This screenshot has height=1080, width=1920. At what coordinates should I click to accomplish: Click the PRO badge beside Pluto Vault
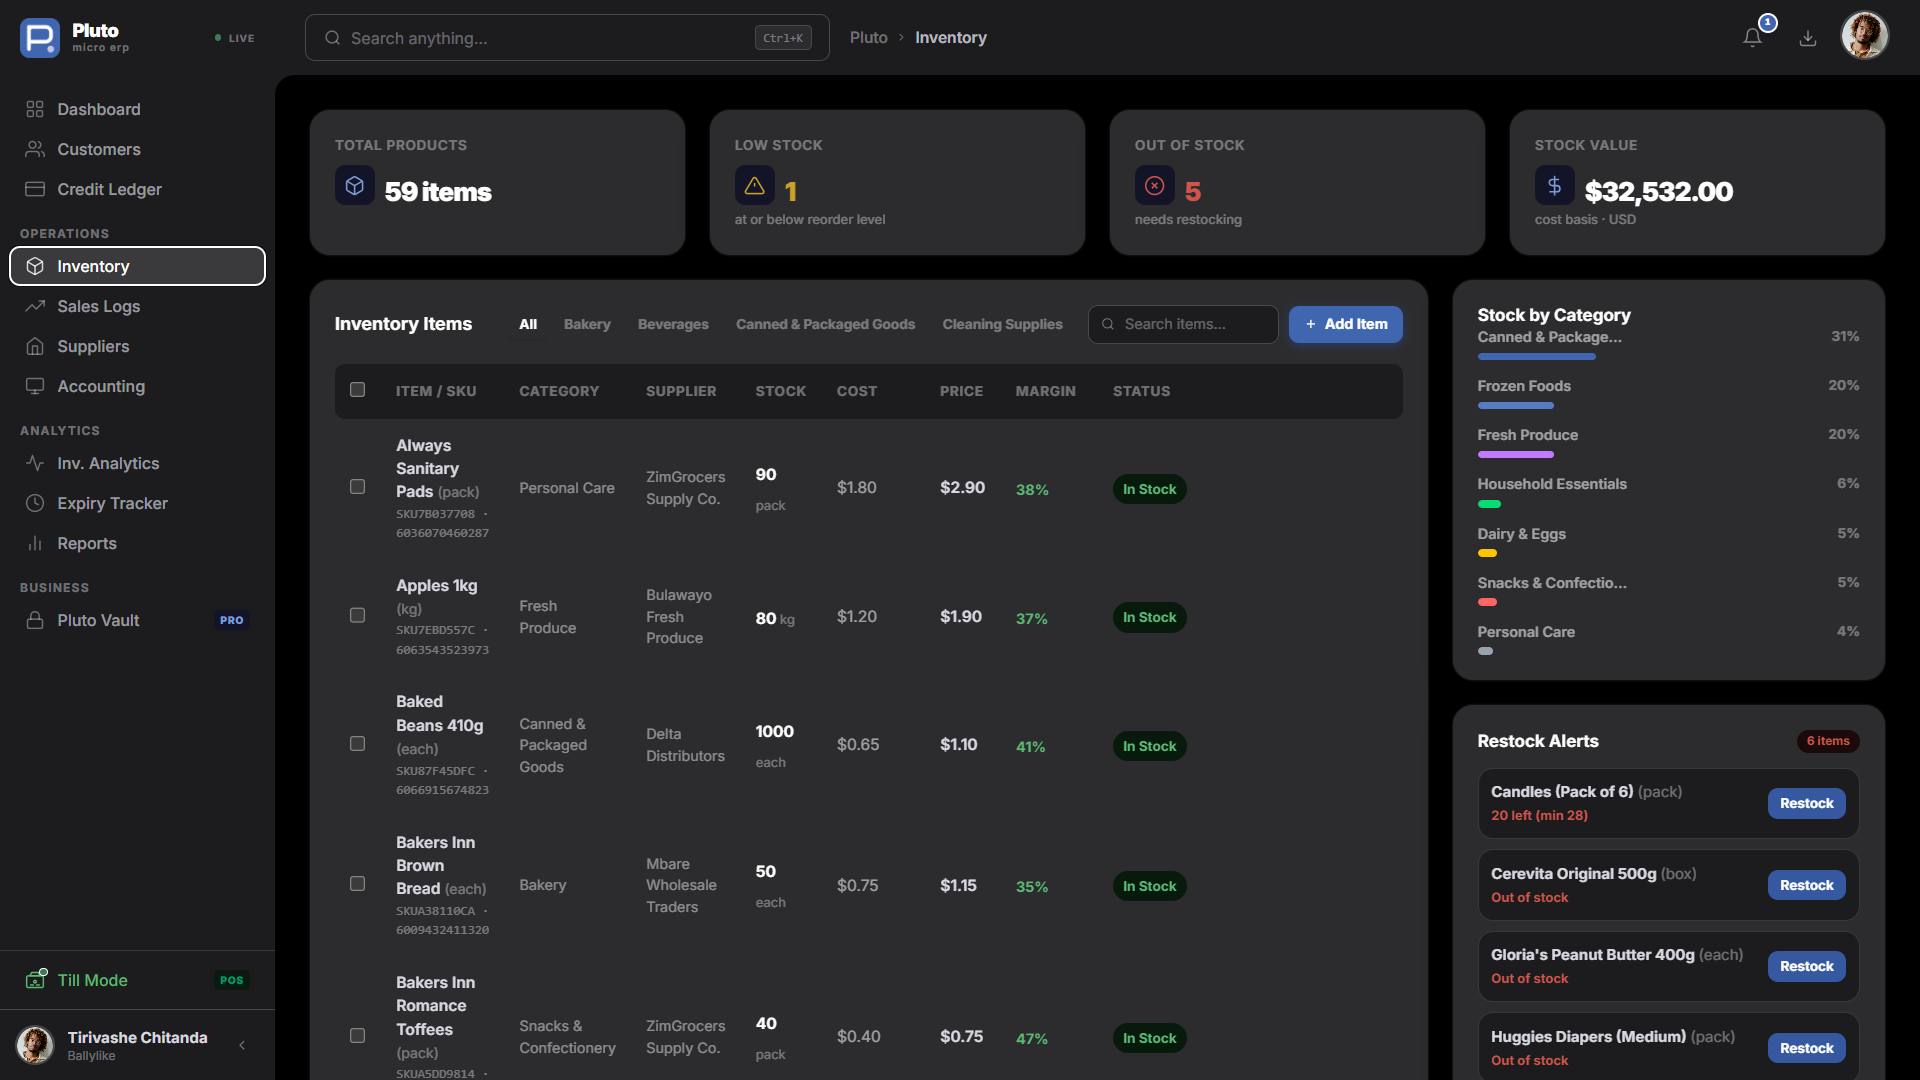click(231, 620)
